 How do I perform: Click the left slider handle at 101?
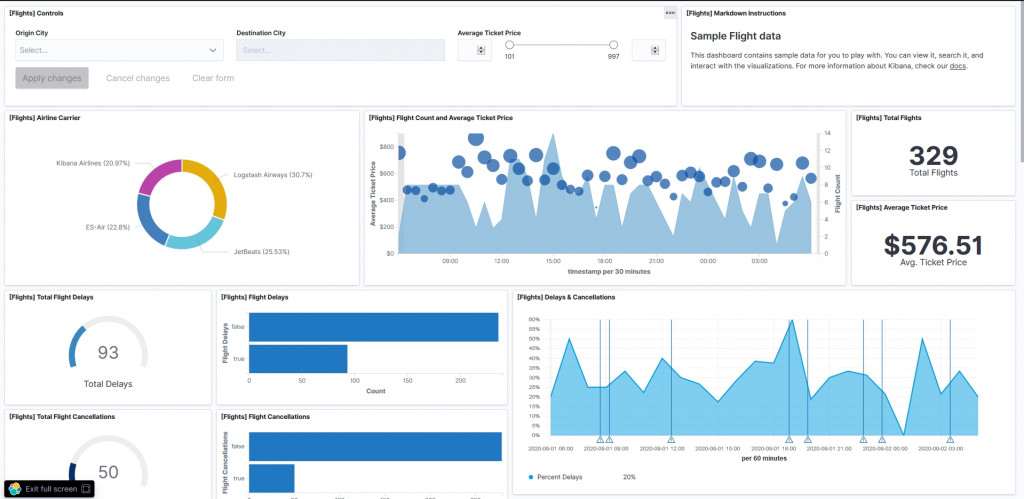[509, 45]
